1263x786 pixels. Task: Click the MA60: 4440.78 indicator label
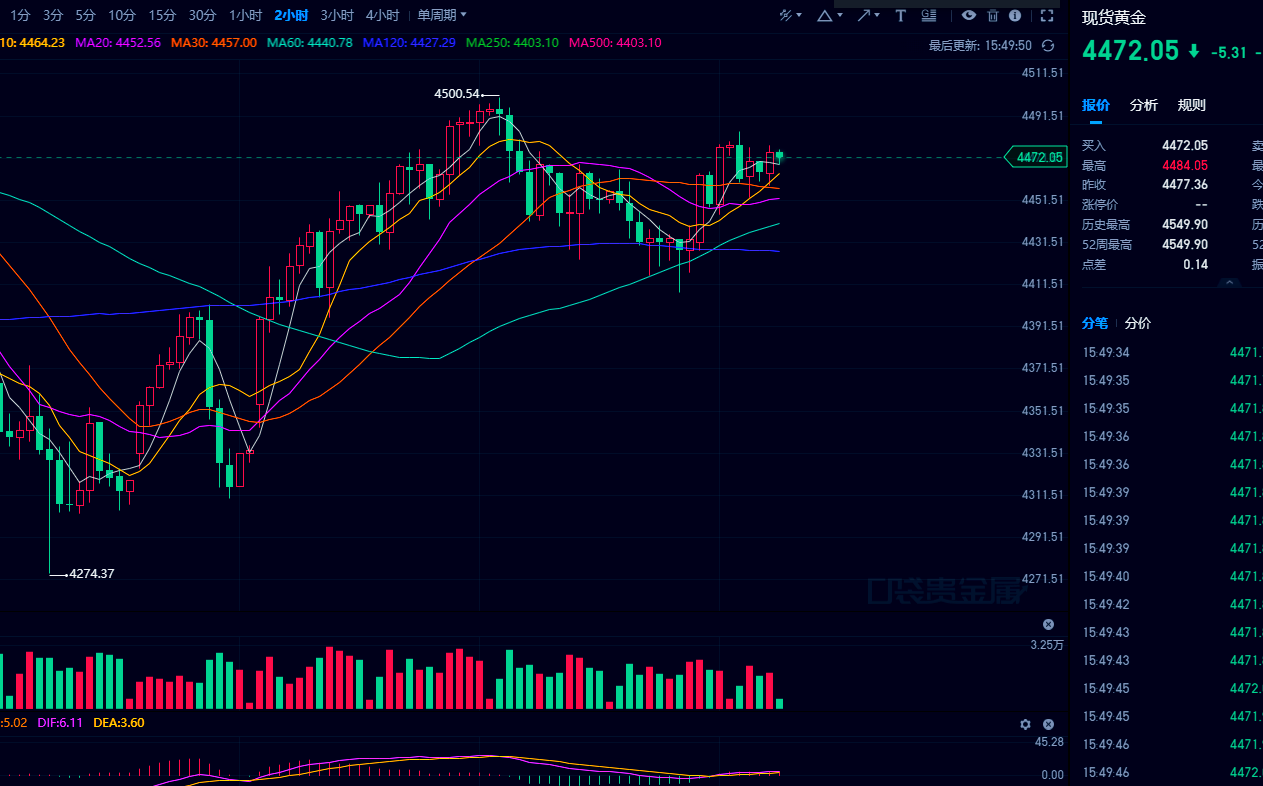(x=310, y=43)
